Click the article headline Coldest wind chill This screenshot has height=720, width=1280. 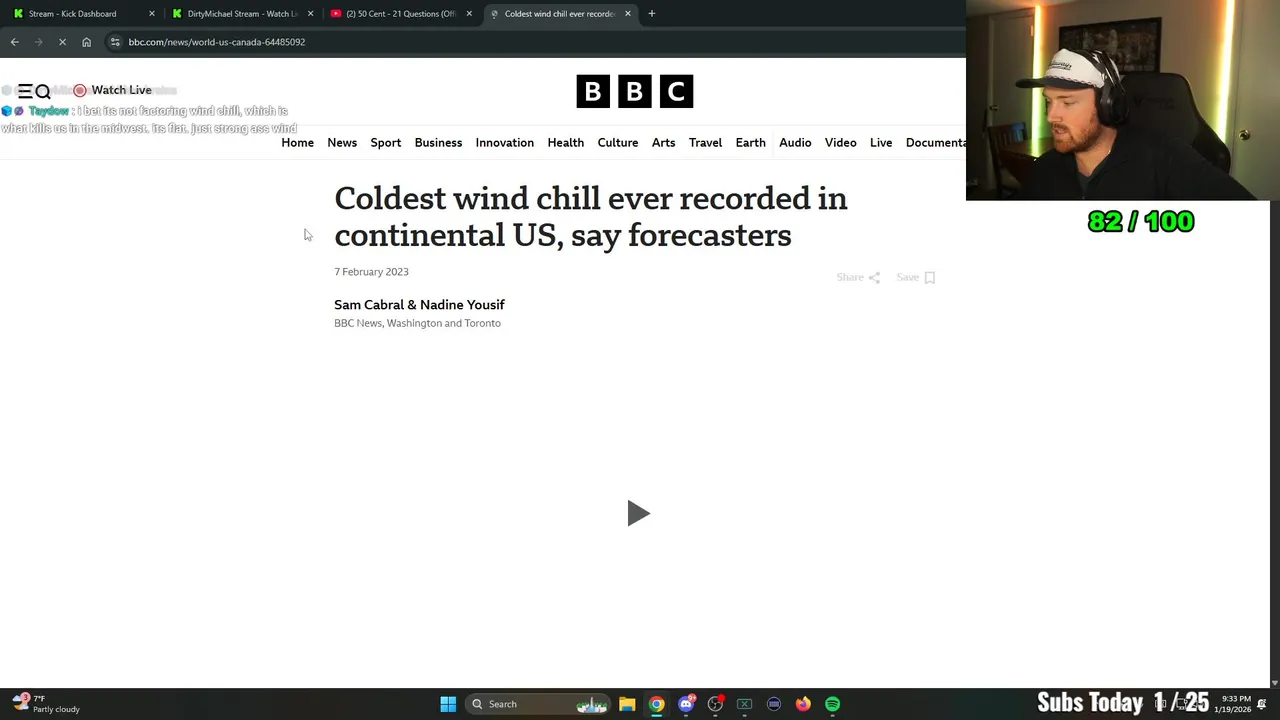590,217
